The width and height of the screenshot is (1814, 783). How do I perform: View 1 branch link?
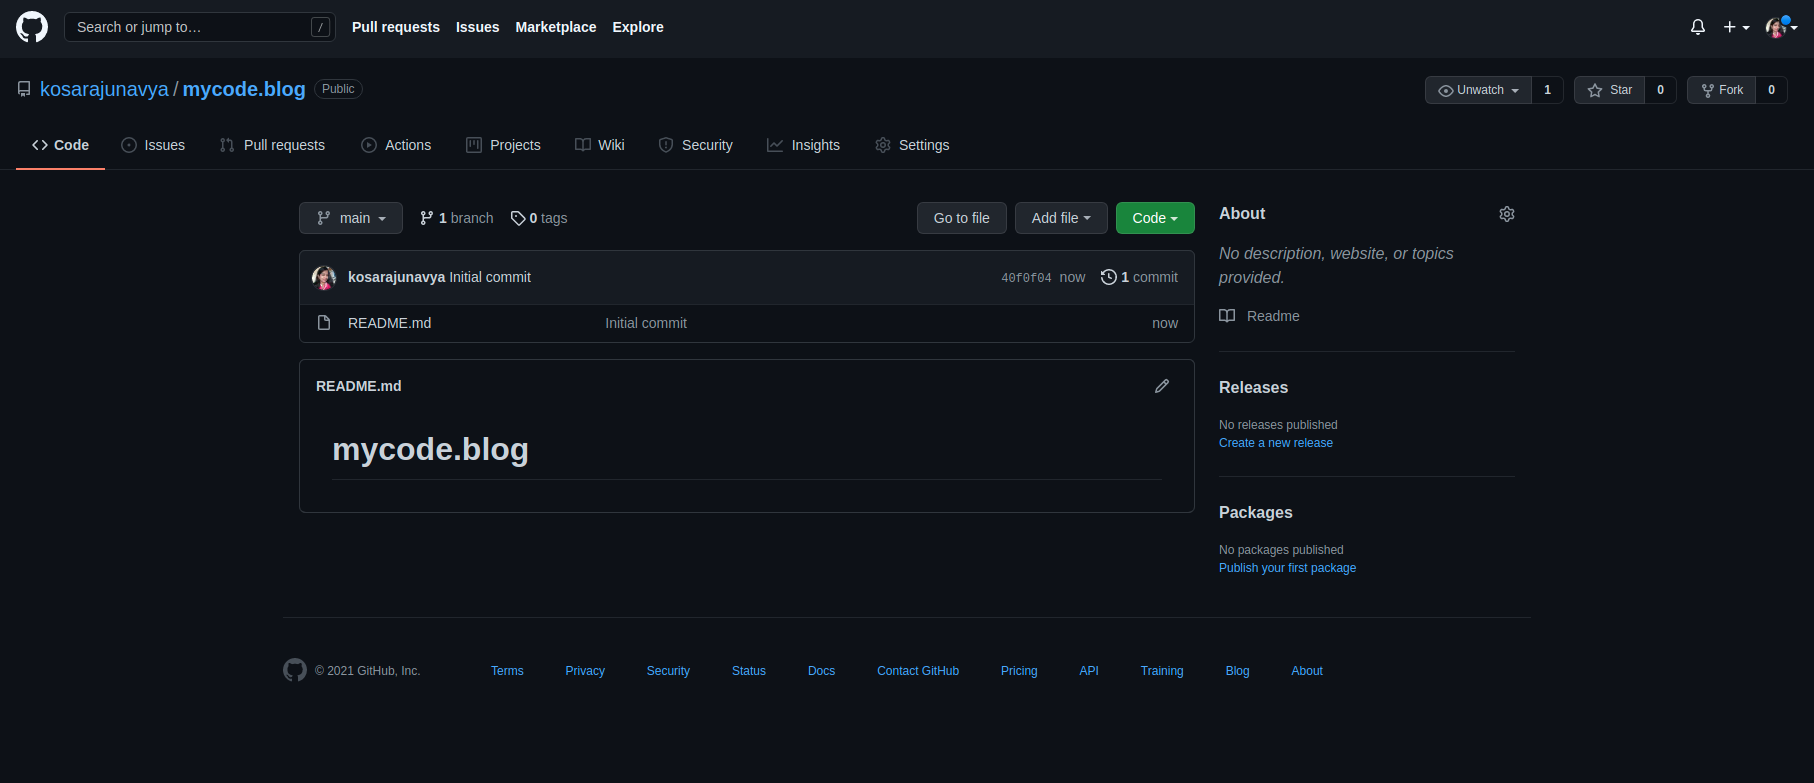click(x=456, y=218)
